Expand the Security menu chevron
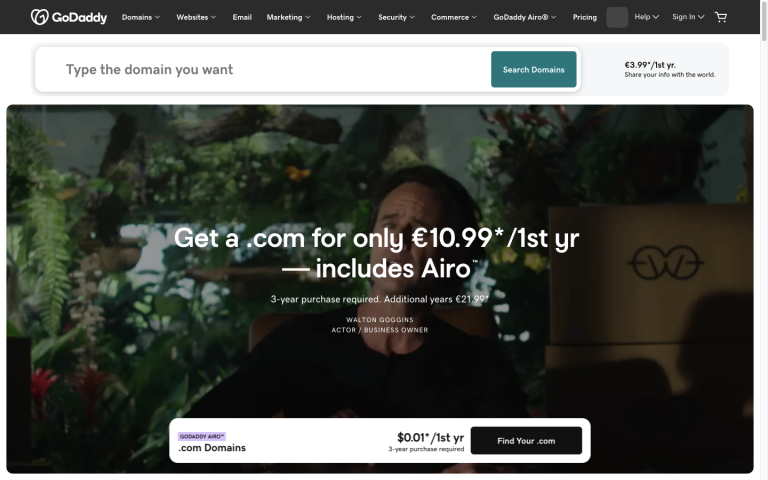Screen dimensions: 768x480 tap(412, 17)
